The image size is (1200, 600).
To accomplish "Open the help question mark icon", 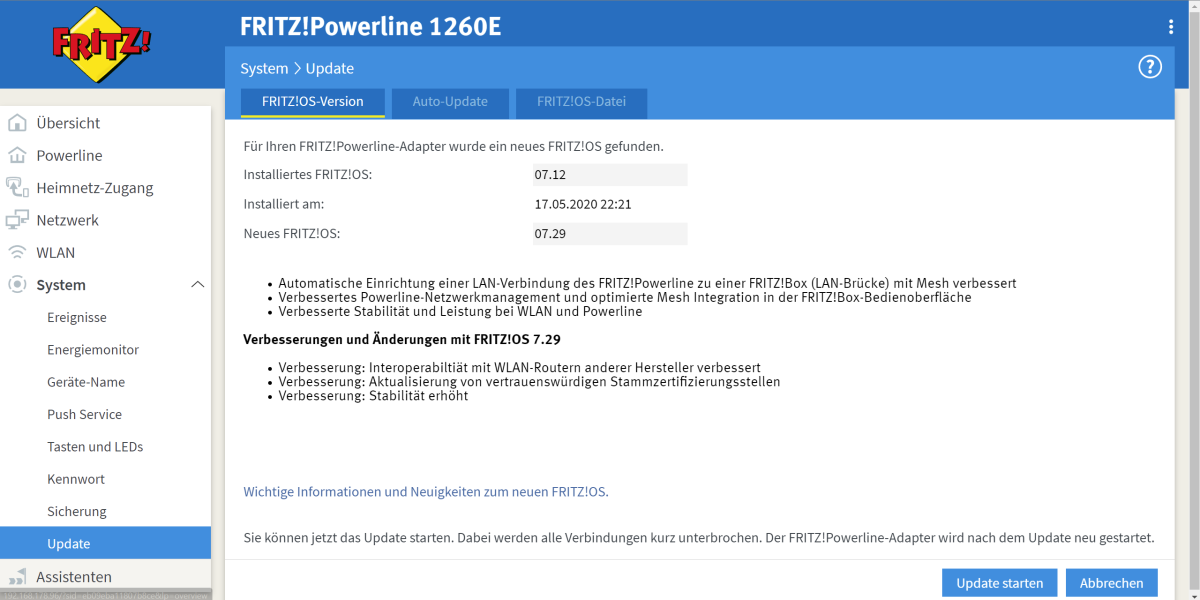I will tap(1150, 67).
